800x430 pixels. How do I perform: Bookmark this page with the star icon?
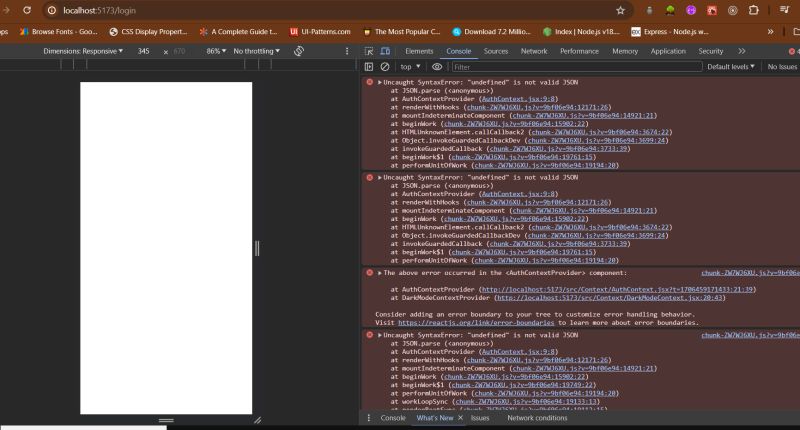620,10
